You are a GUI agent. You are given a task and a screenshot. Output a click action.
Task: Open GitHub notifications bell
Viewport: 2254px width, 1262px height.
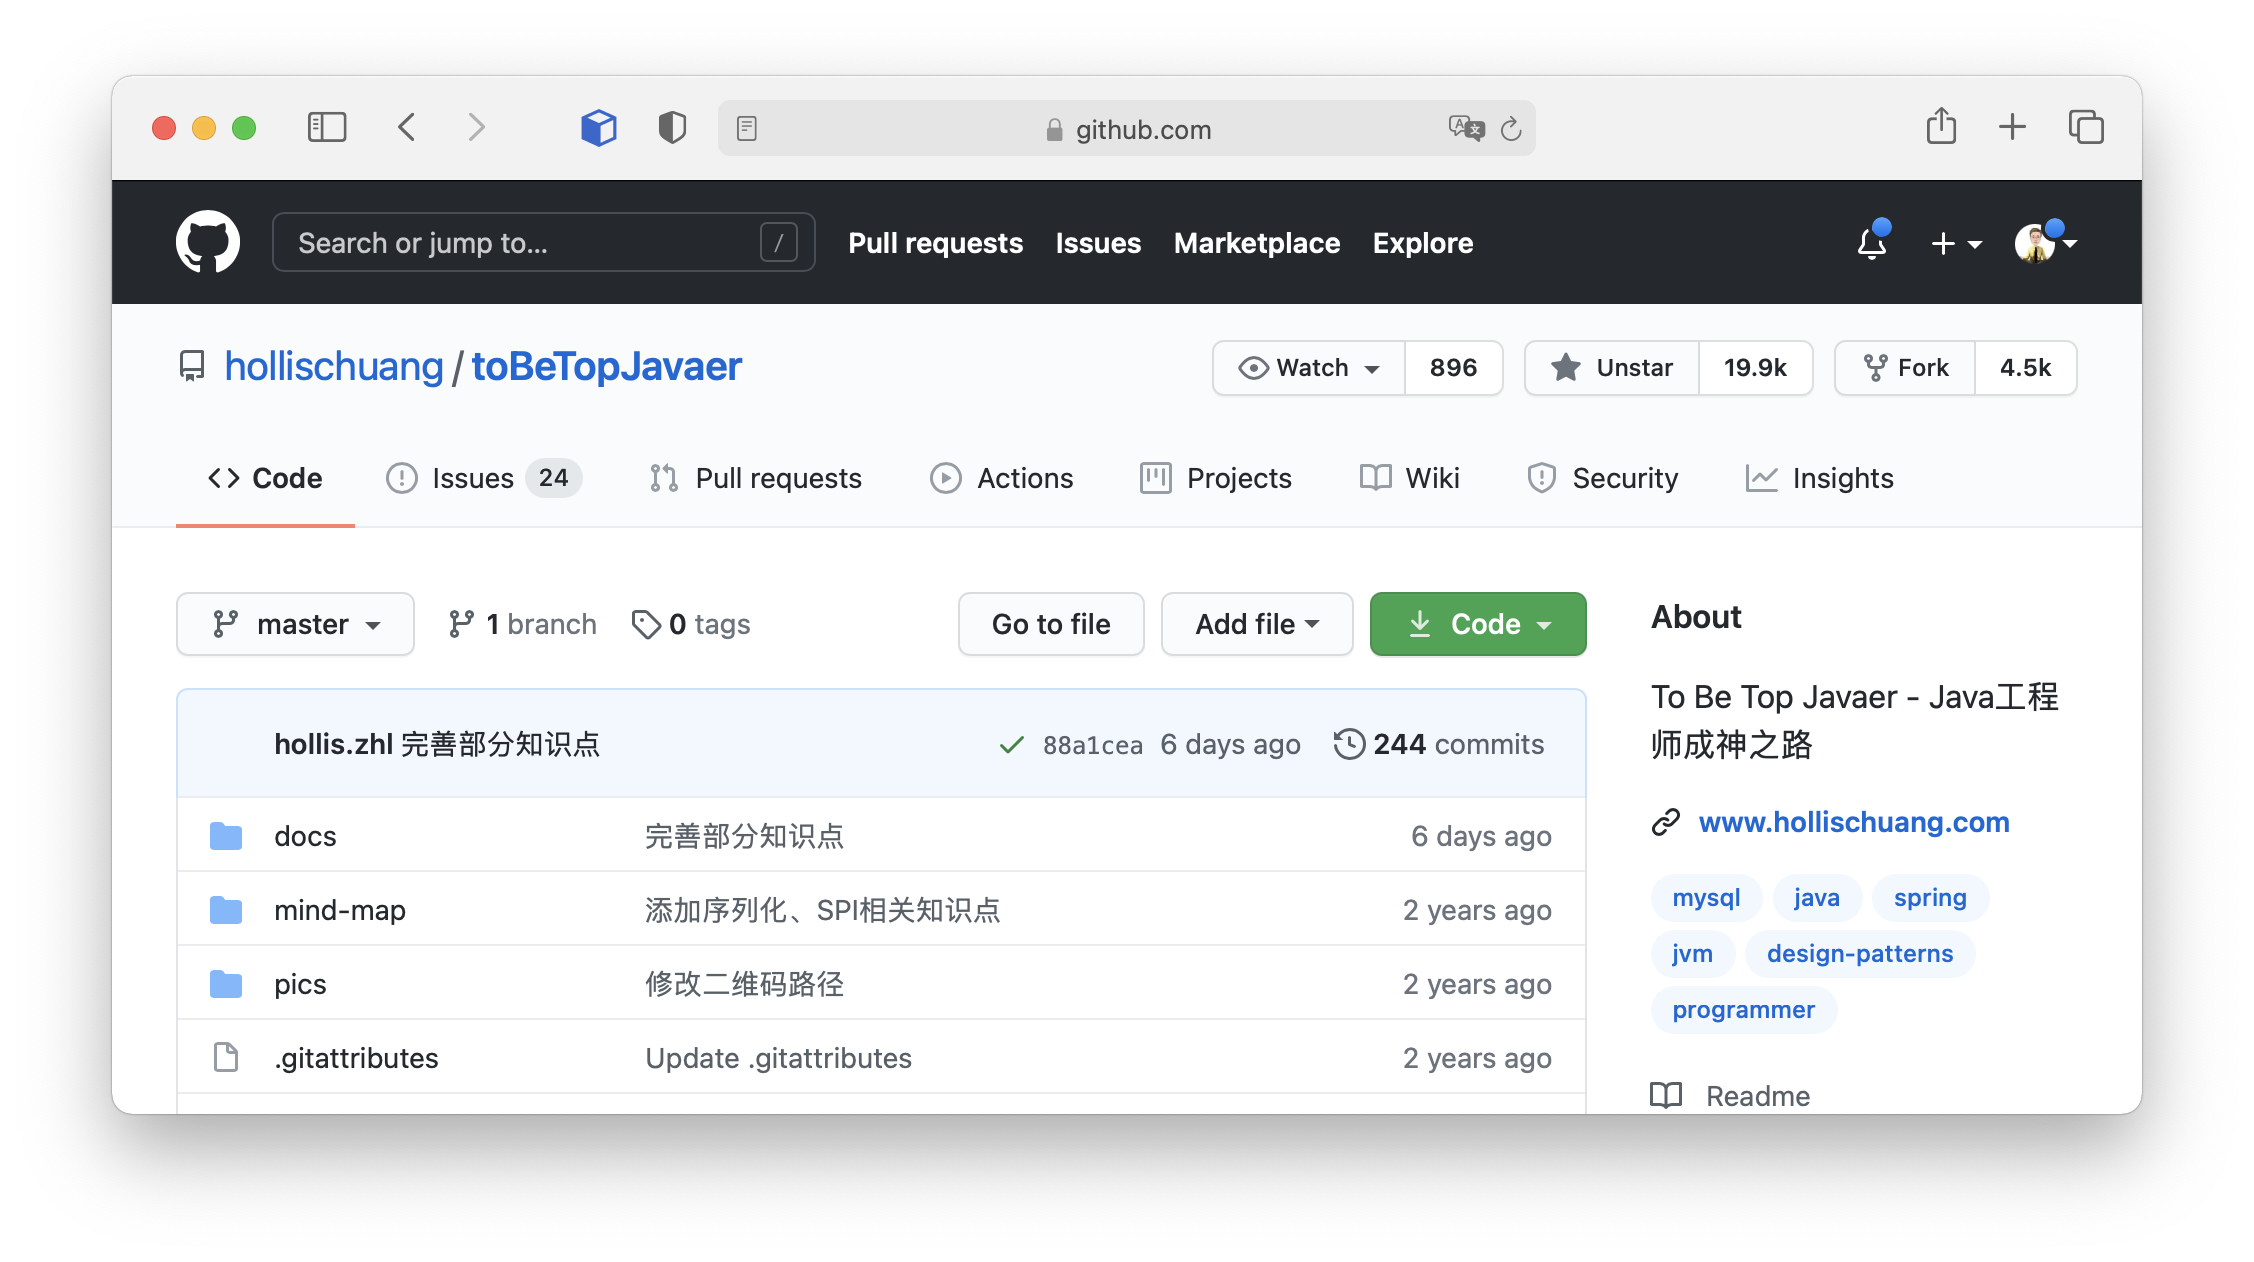coord(1872,243)
